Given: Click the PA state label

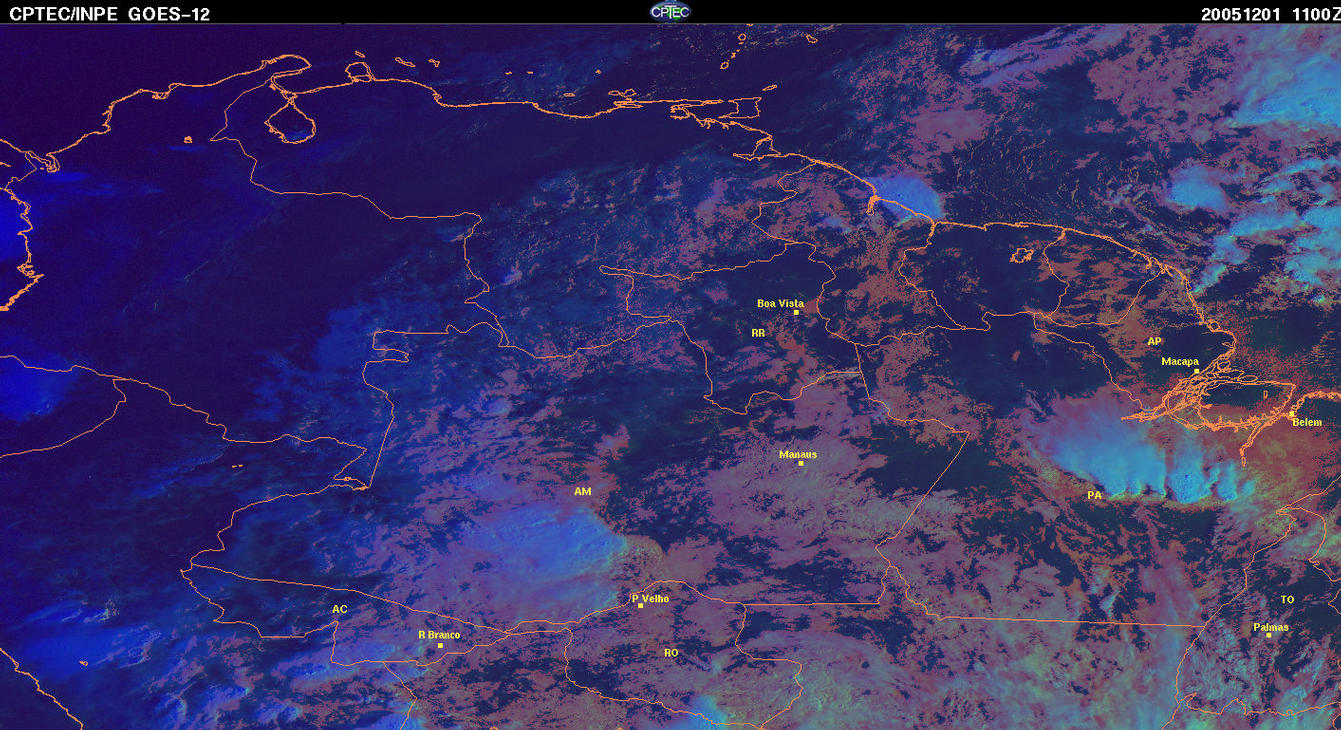Looking at the screenshot, I should pos(1094,495).
